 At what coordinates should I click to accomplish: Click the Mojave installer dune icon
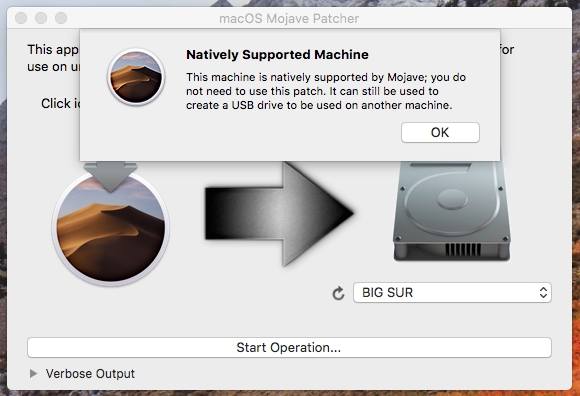coord(110,228)
